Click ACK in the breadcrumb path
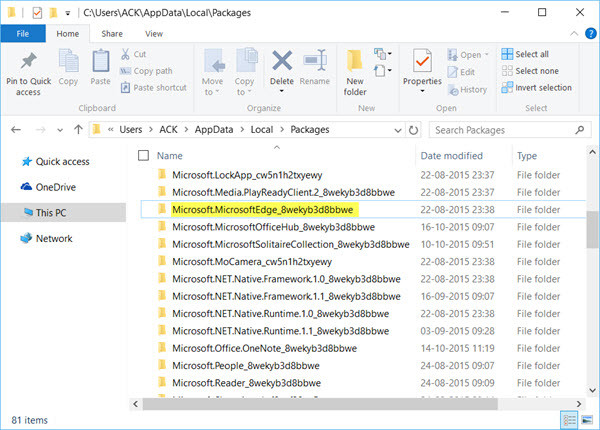This screenshot has width=600, height=430. 168,130
